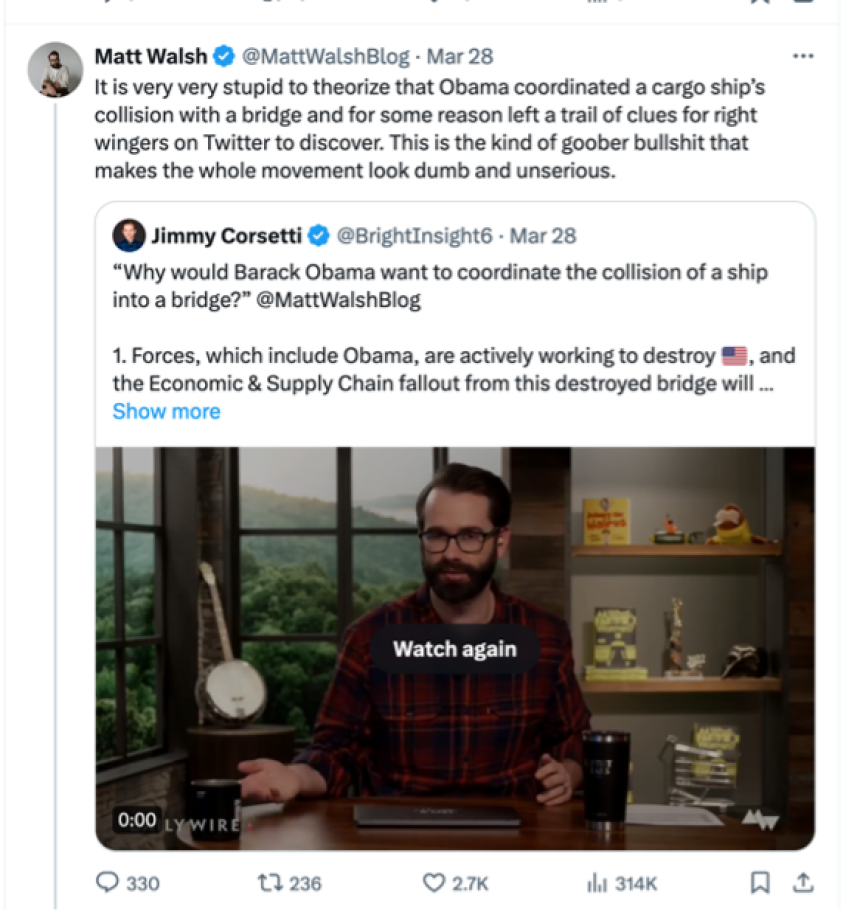Share the tweet via the upload icon
Viewport: 860px width, 915px height.
(x=803, y=882)
